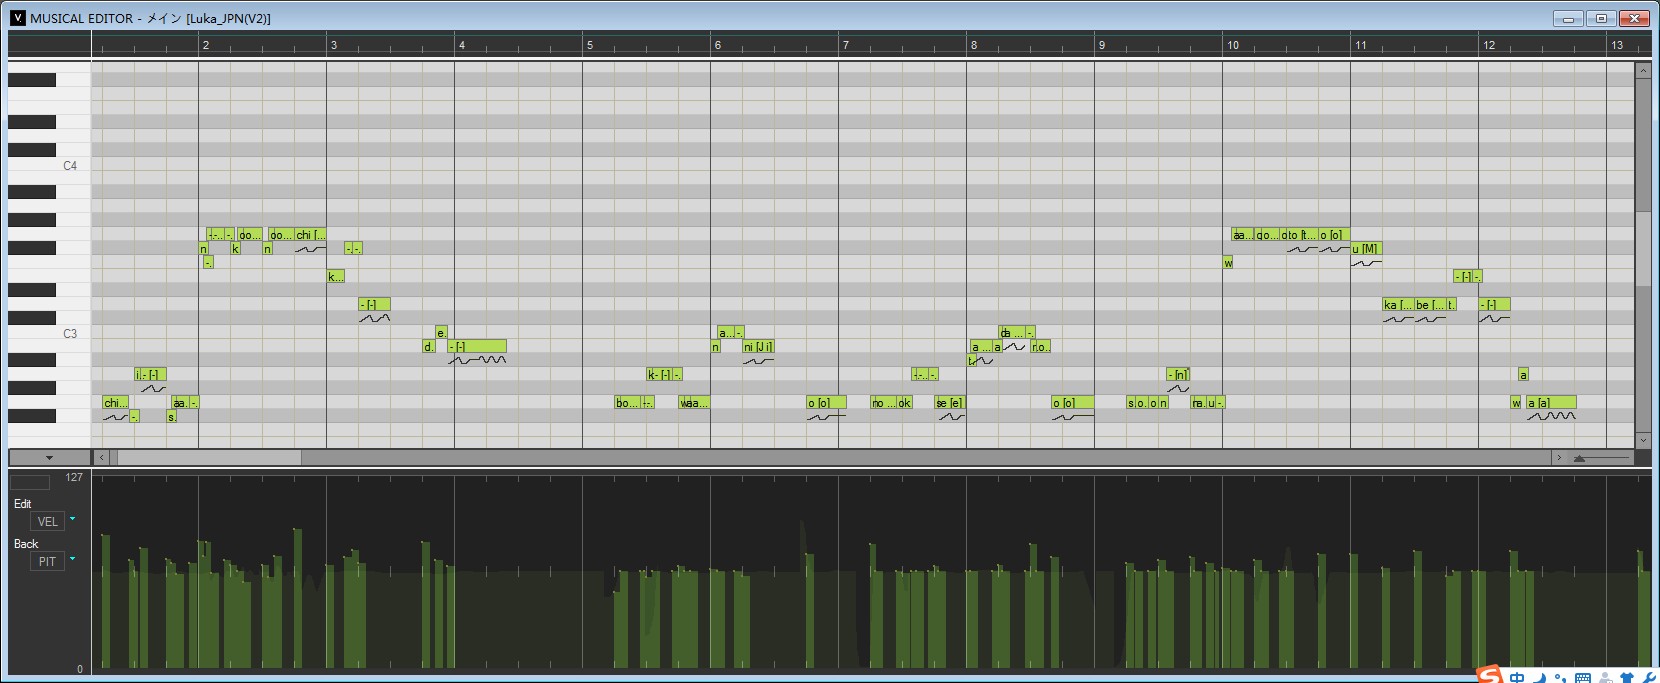Click measure 6 on the timeline ruler

[x=717, y=45]
